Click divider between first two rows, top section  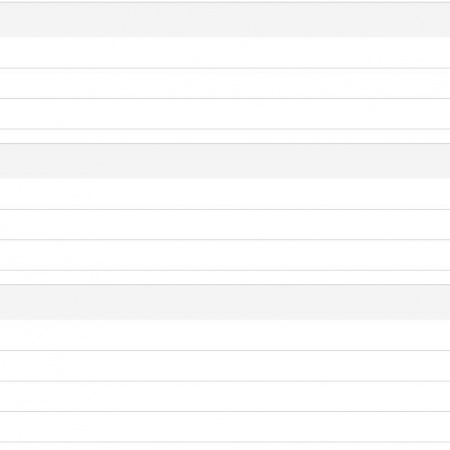(225, 68)
